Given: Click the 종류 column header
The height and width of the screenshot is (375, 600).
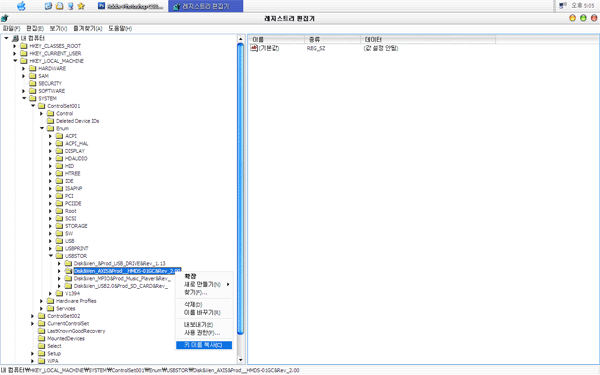Looking at the screenshot, I should (x=333, y=39).
